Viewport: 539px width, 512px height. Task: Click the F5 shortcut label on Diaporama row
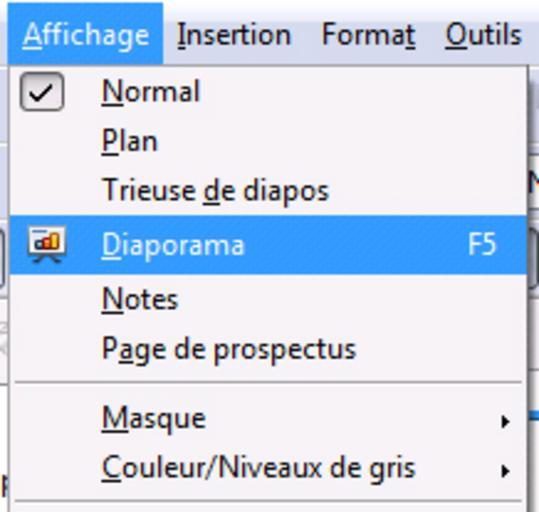point(482,244)
